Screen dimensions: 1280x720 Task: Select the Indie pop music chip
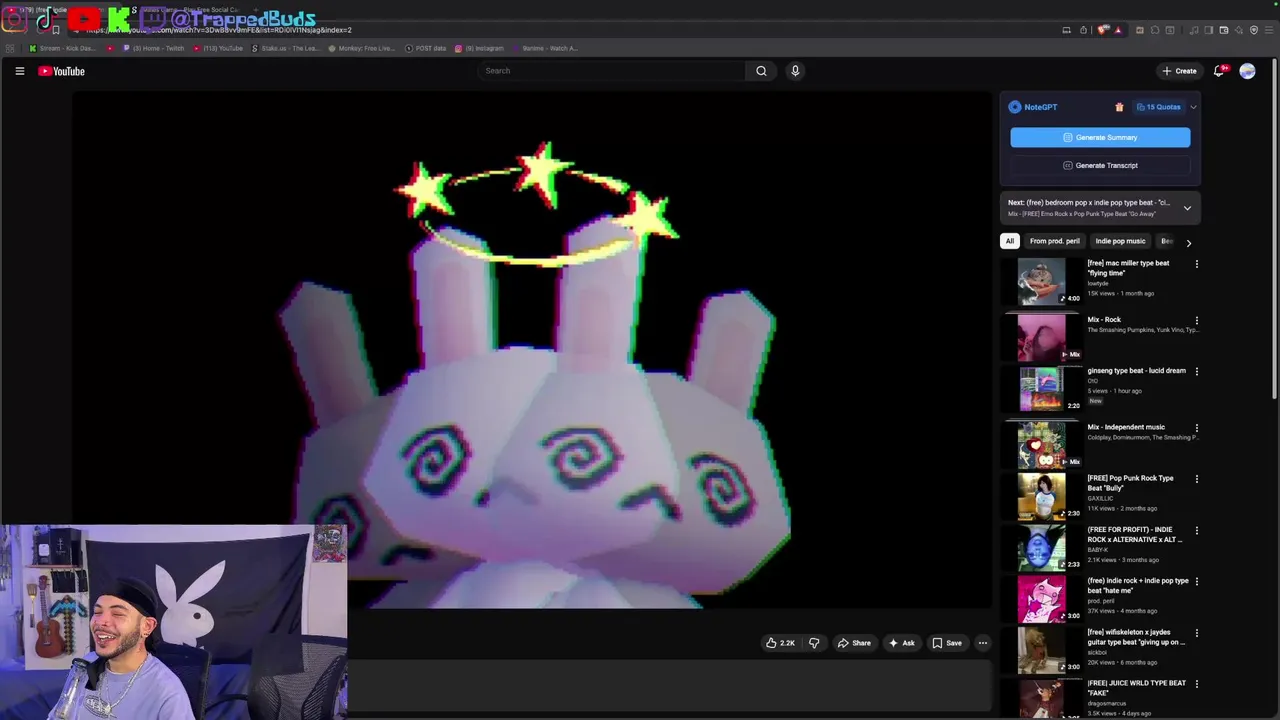[1120, 241]
